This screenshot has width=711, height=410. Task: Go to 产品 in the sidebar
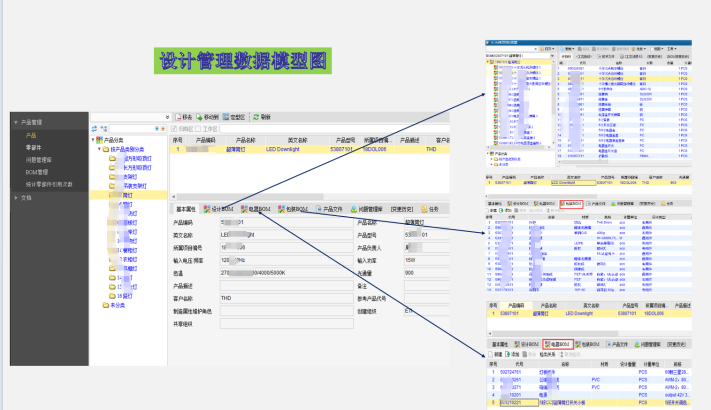click(x=31, y=135)
